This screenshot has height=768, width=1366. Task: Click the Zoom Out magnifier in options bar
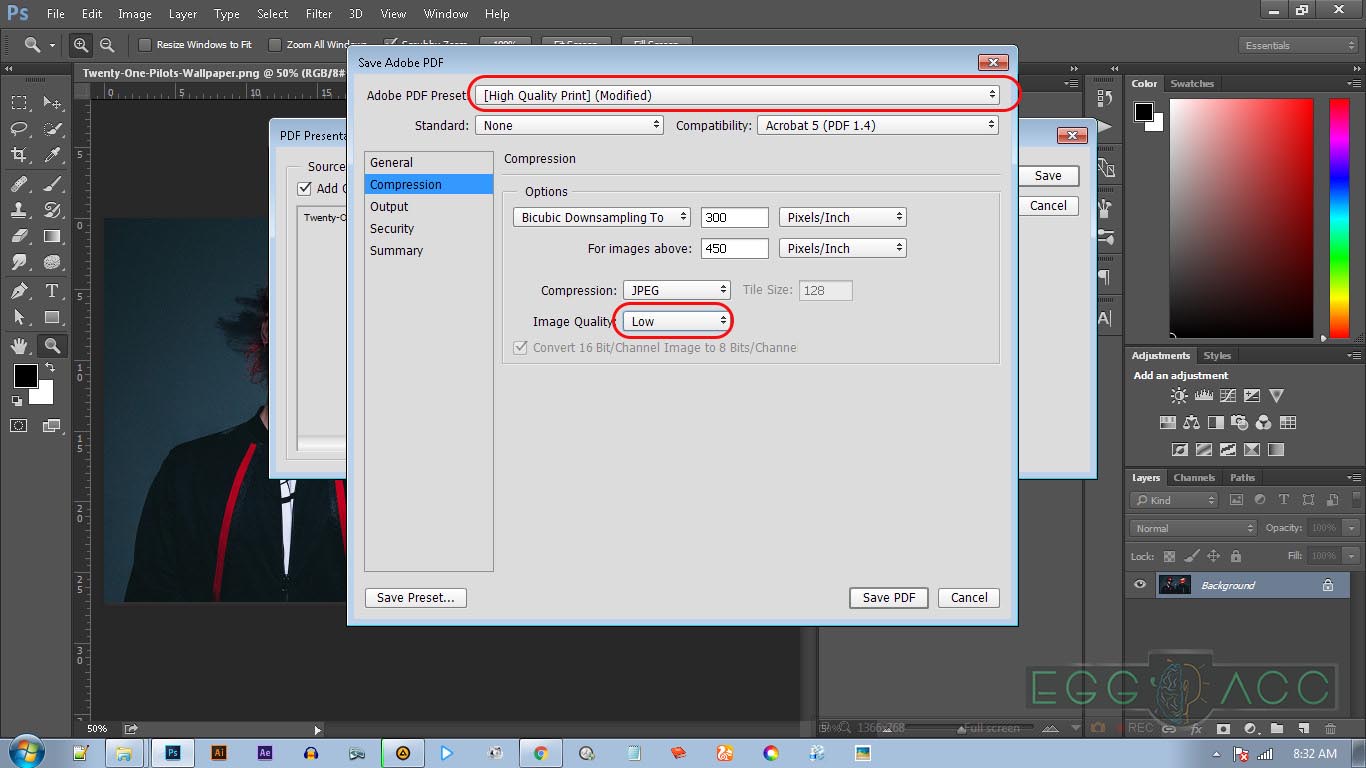pyautogui.click(x=107, y=45)
